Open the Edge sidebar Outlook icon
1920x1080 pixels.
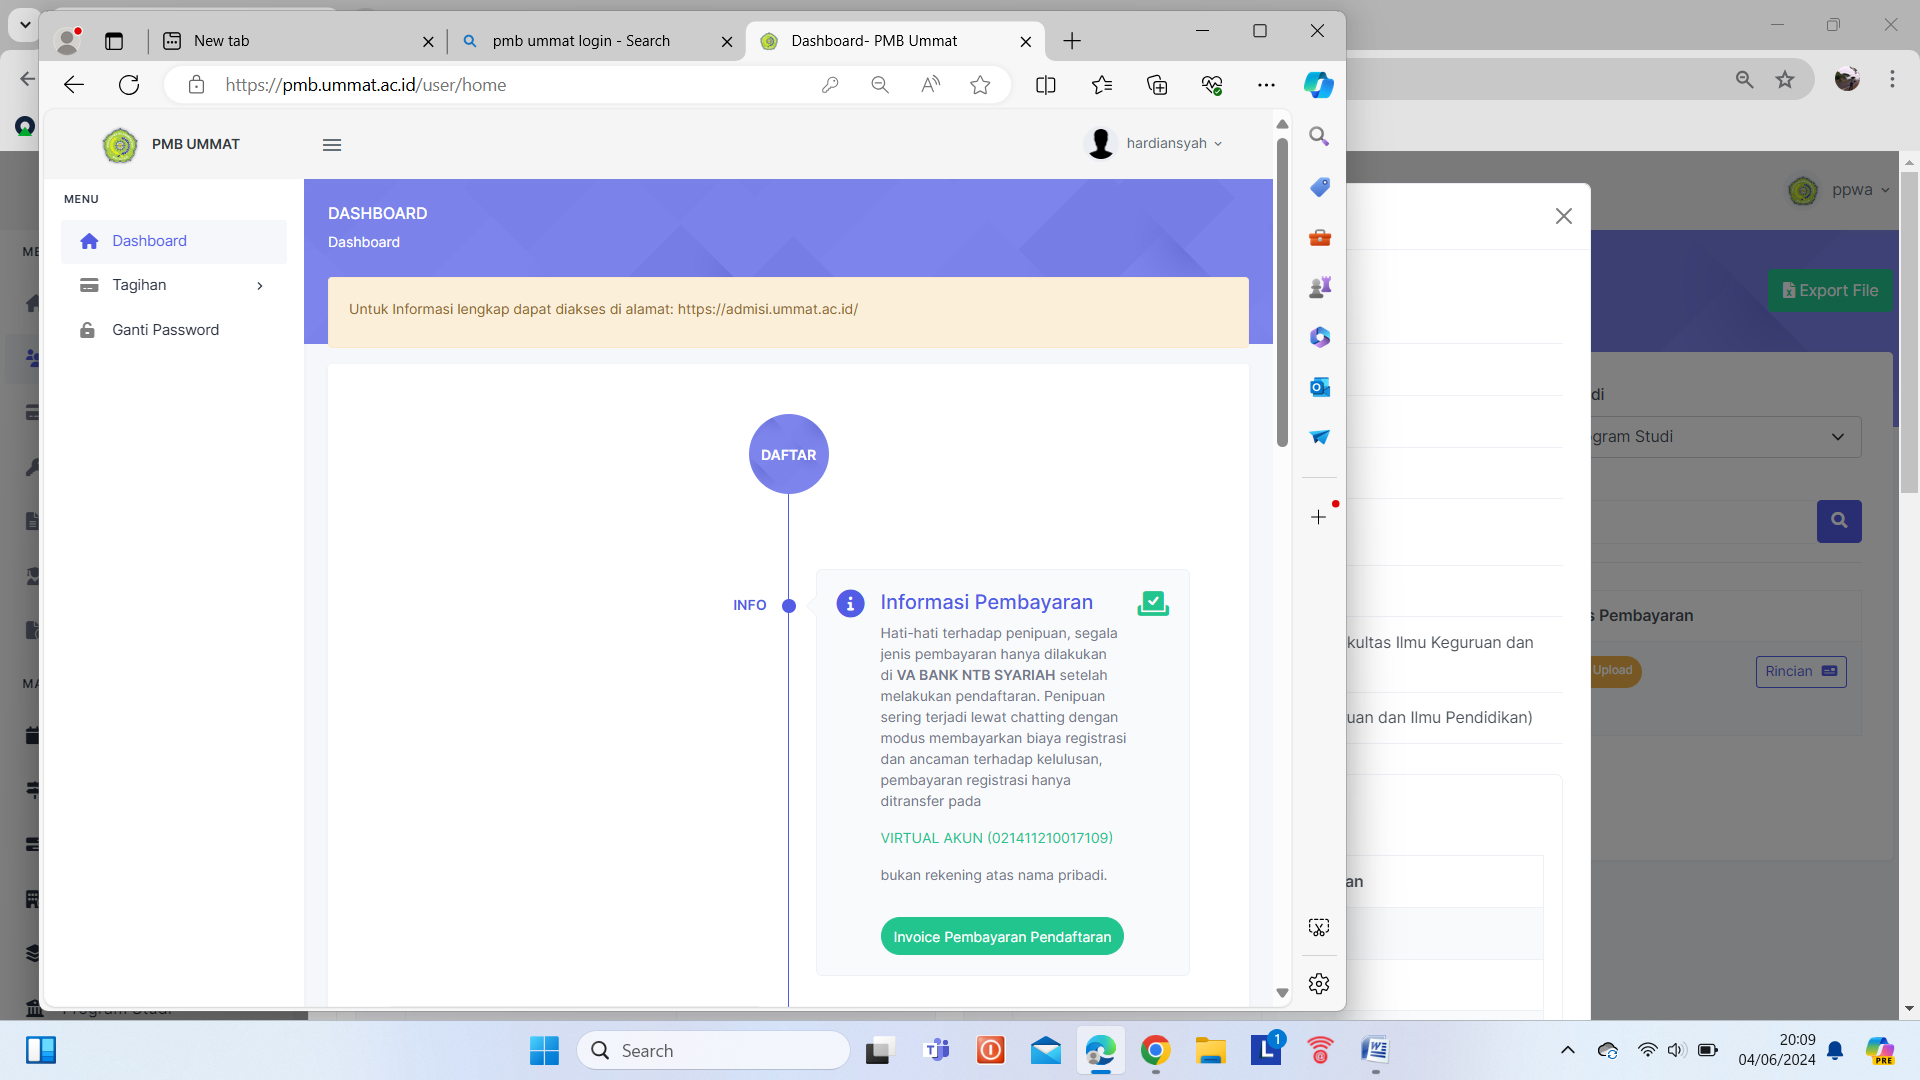pyautogui.click(x=1319, y=387)
